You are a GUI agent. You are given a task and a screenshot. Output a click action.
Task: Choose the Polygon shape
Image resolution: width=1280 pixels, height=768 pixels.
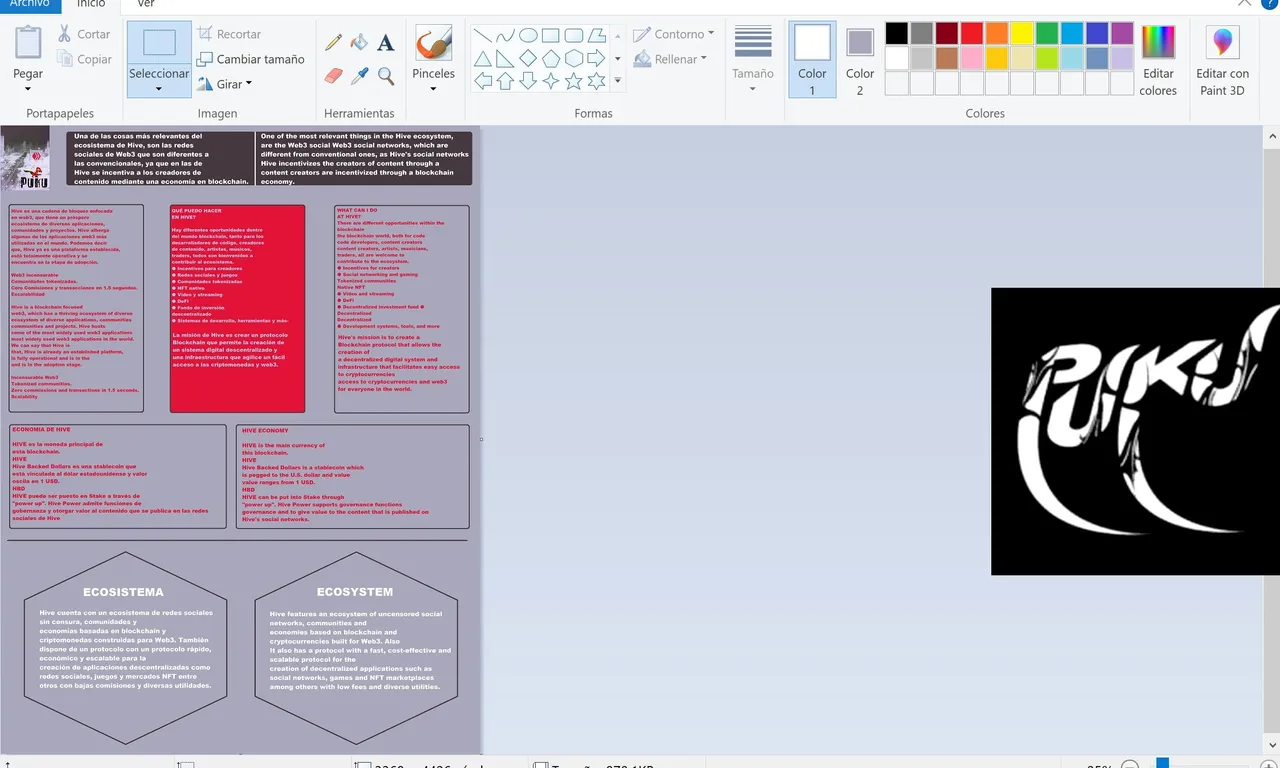click(x=597, y=35)
